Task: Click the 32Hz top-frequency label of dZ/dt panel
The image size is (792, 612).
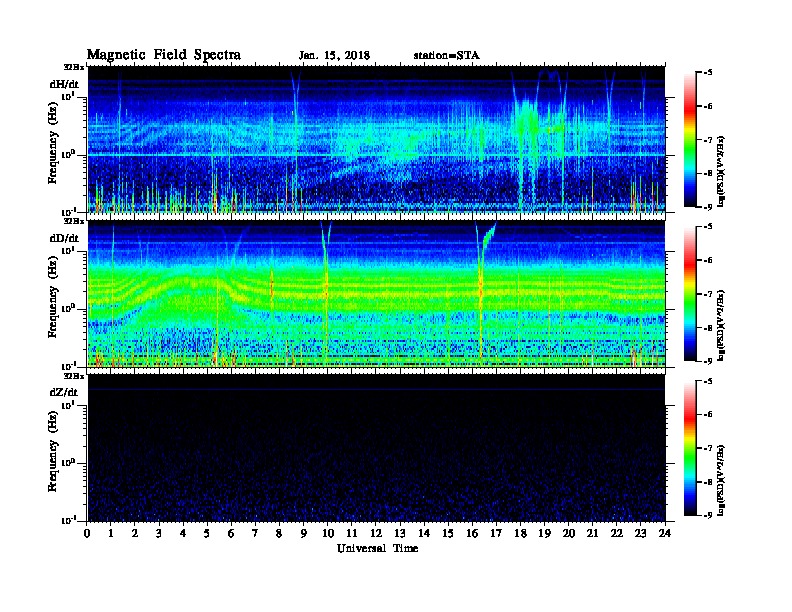Action: pyautogui.click(x=74, y=376)
